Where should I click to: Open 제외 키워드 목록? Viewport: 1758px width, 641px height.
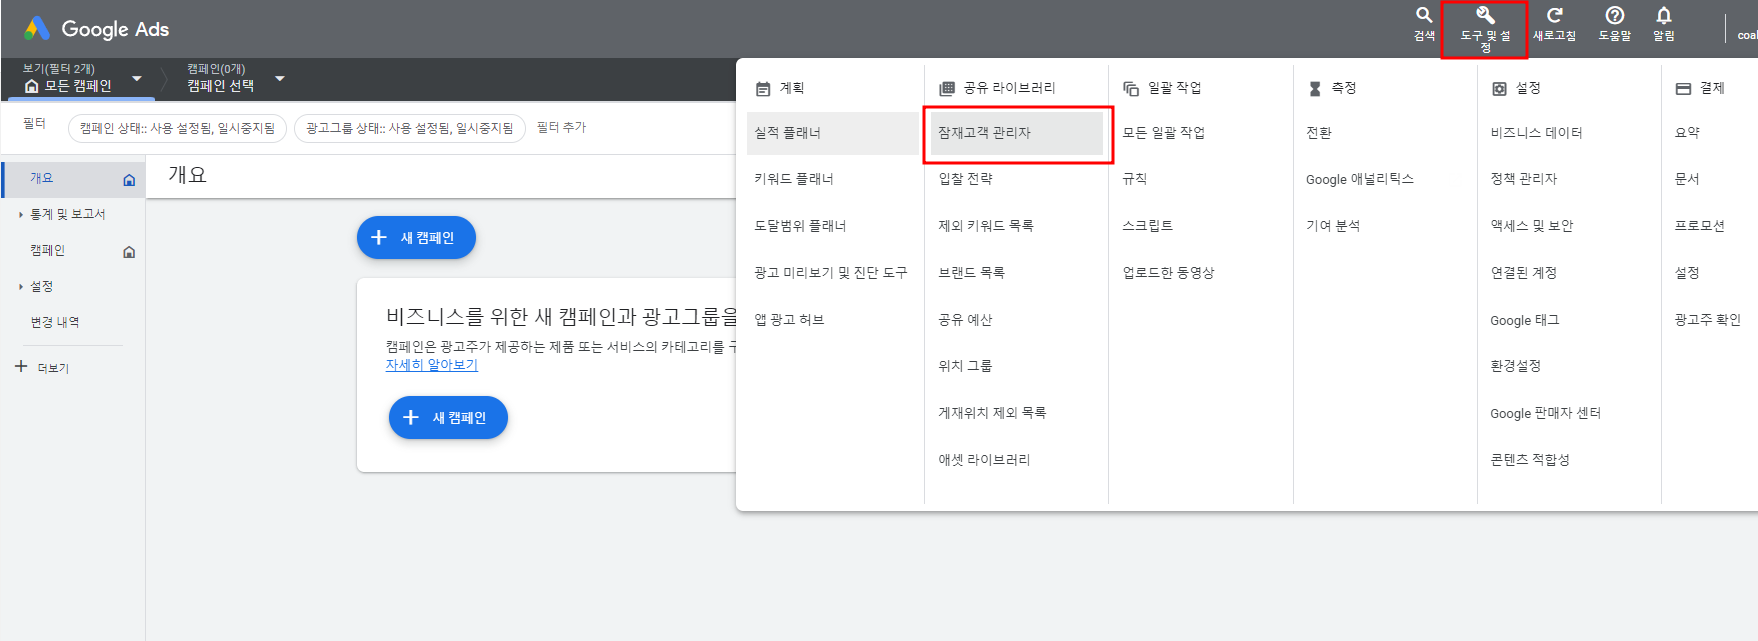click(986, 226)
